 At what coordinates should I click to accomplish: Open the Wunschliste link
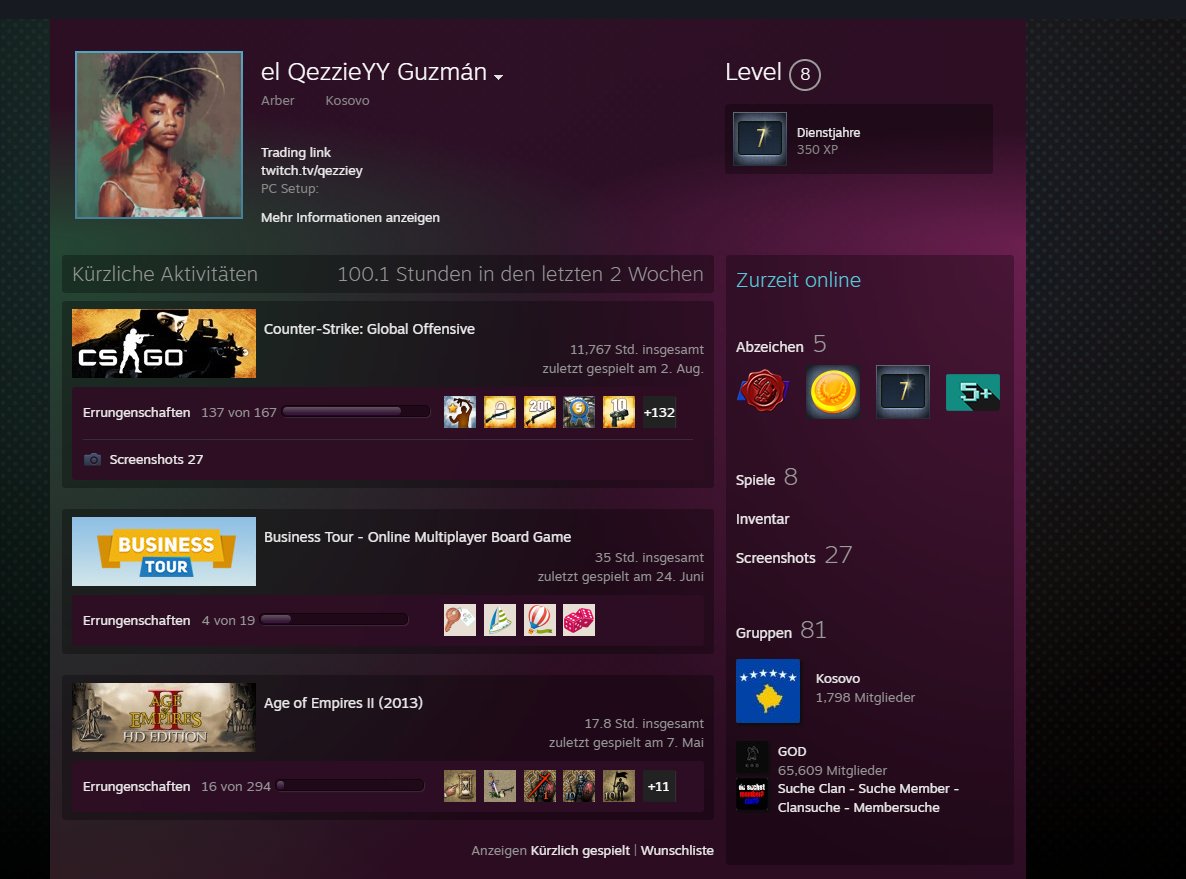[677, 850]
